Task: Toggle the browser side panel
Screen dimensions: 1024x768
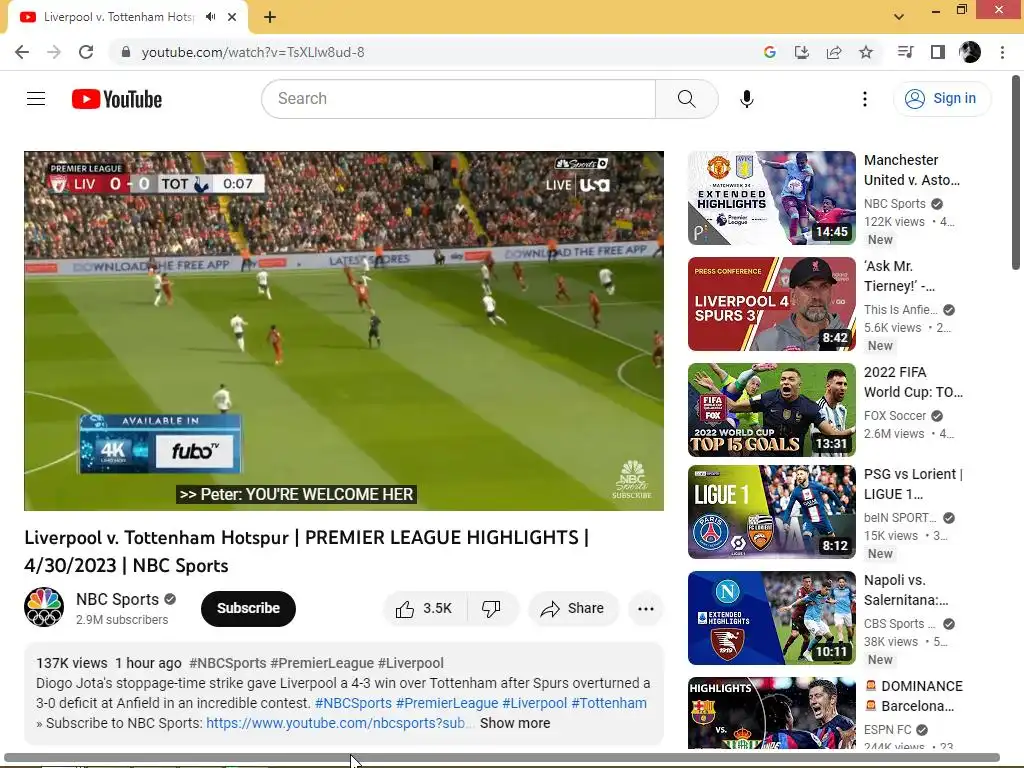Action: (x=938, y=52)
